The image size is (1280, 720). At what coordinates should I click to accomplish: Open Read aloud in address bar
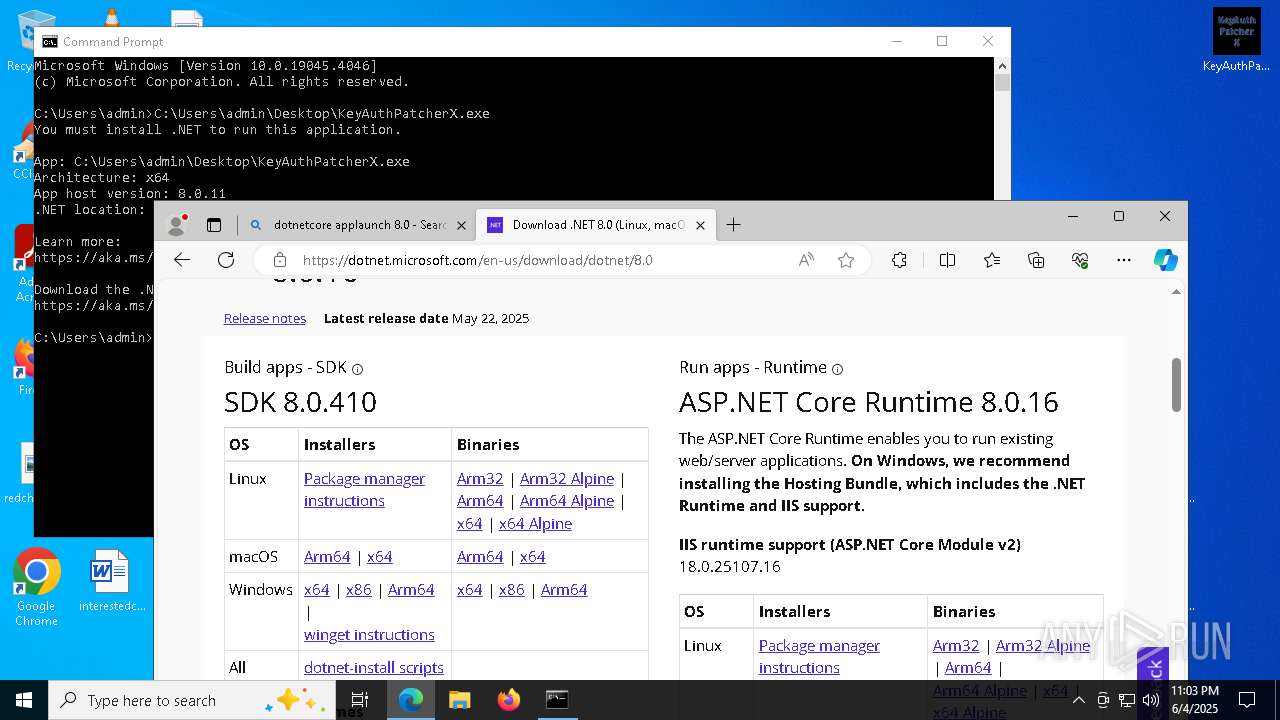pos(806,260)
